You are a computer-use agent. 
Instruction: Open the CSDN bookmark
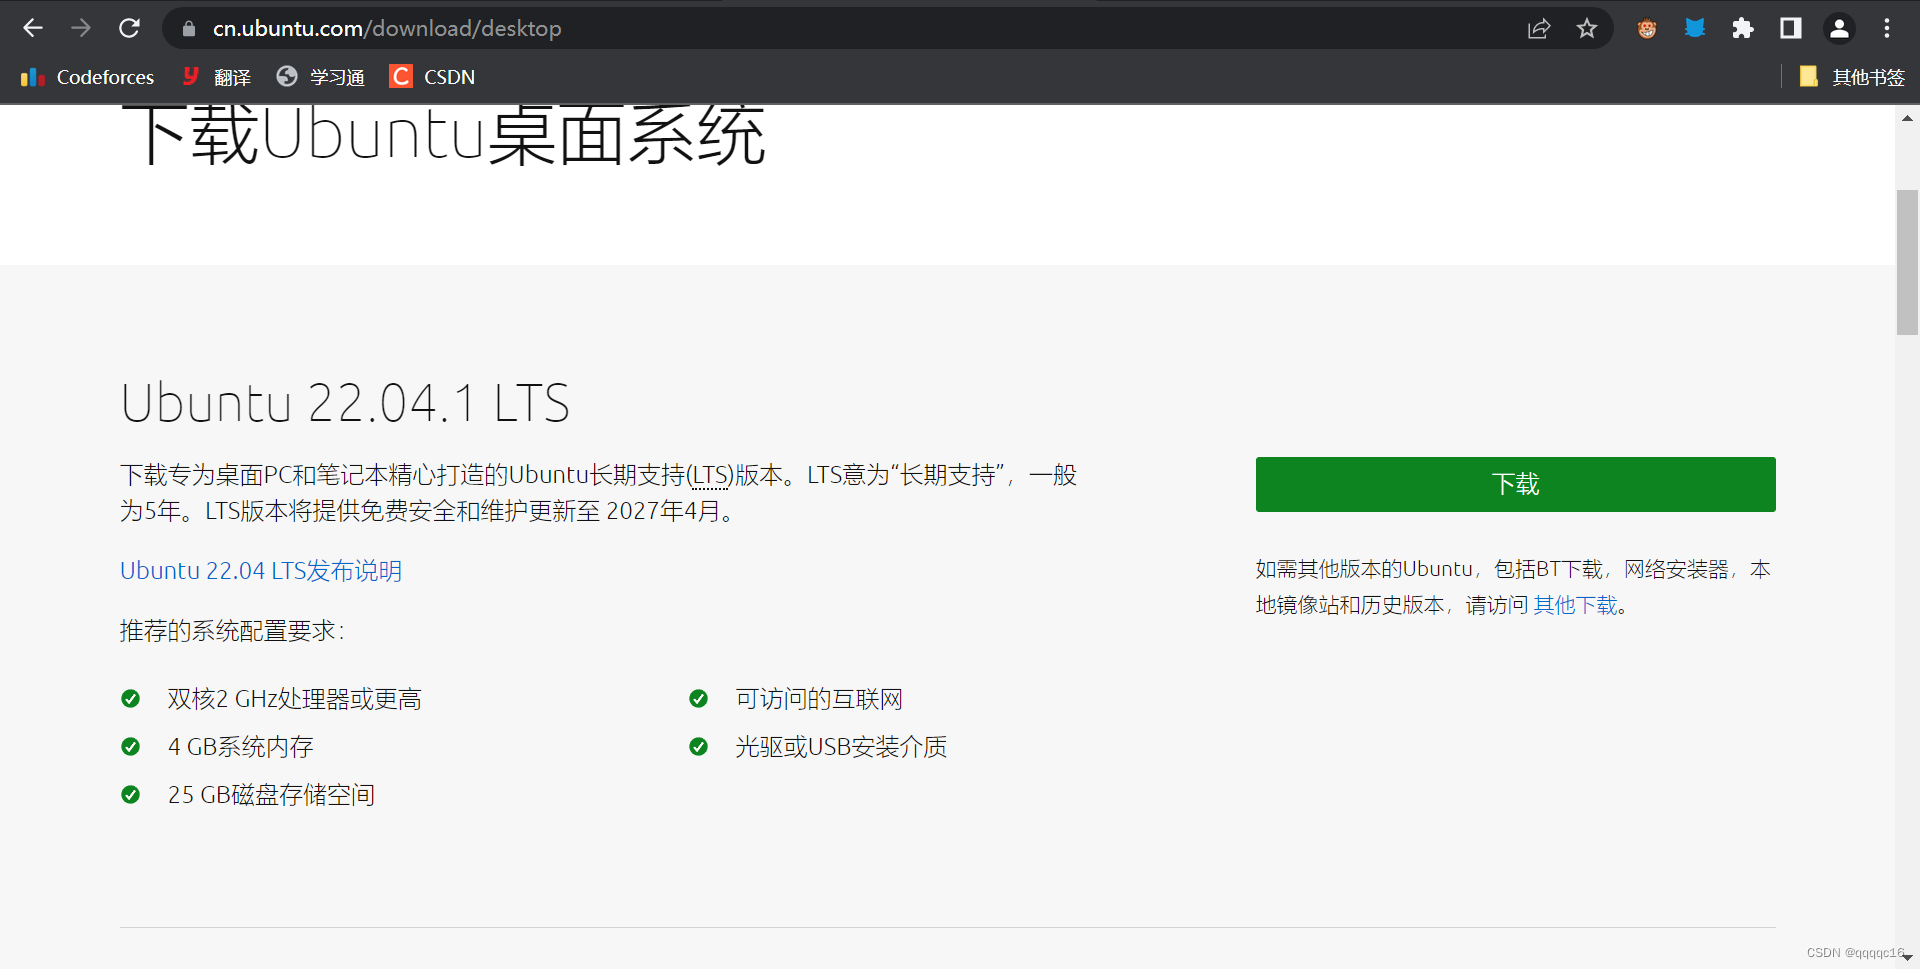tap(431, 77)
